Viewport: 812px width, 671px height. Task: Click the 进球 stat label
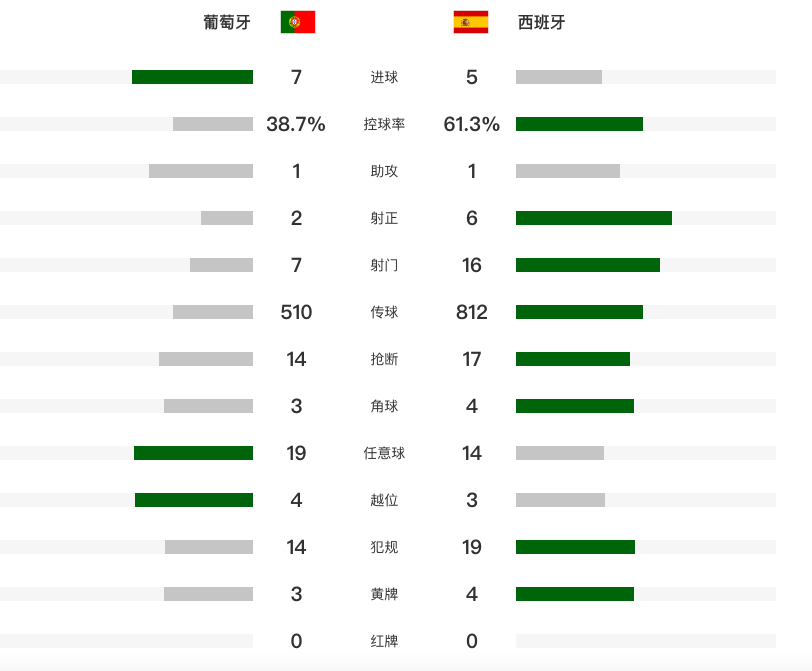click(384, 77)
